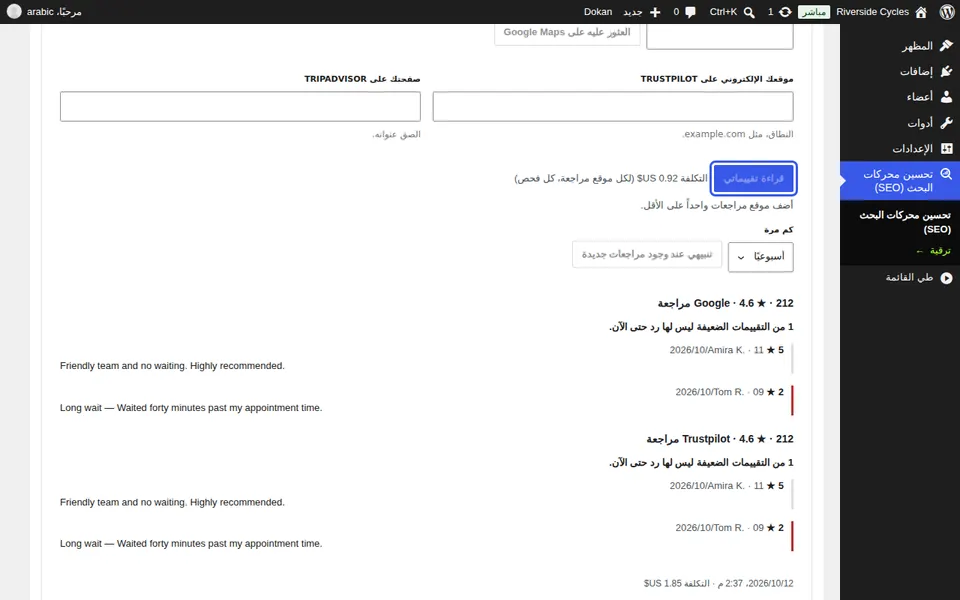Expand the أسبوعيًا frequency dropdown
Viewport: 960px width, 600px height.
(x=760, y=257)
